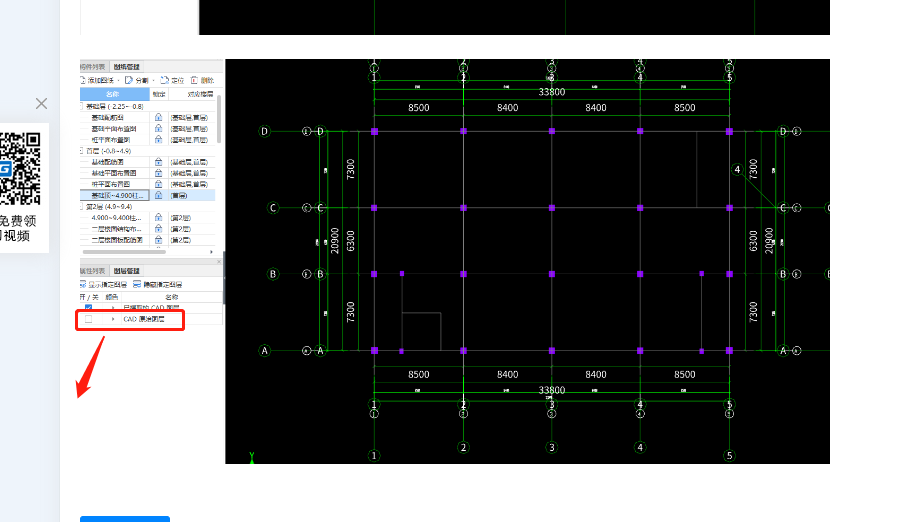
Task: Check the CAD 原始图层 checkbox
Action: click(88, 319)
